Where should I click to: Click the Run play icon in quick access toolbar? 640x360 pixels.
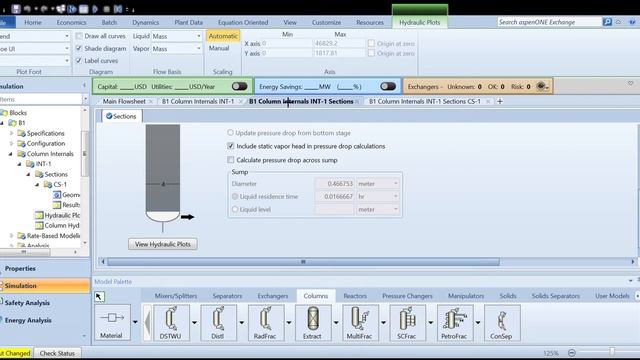point(95,9)
